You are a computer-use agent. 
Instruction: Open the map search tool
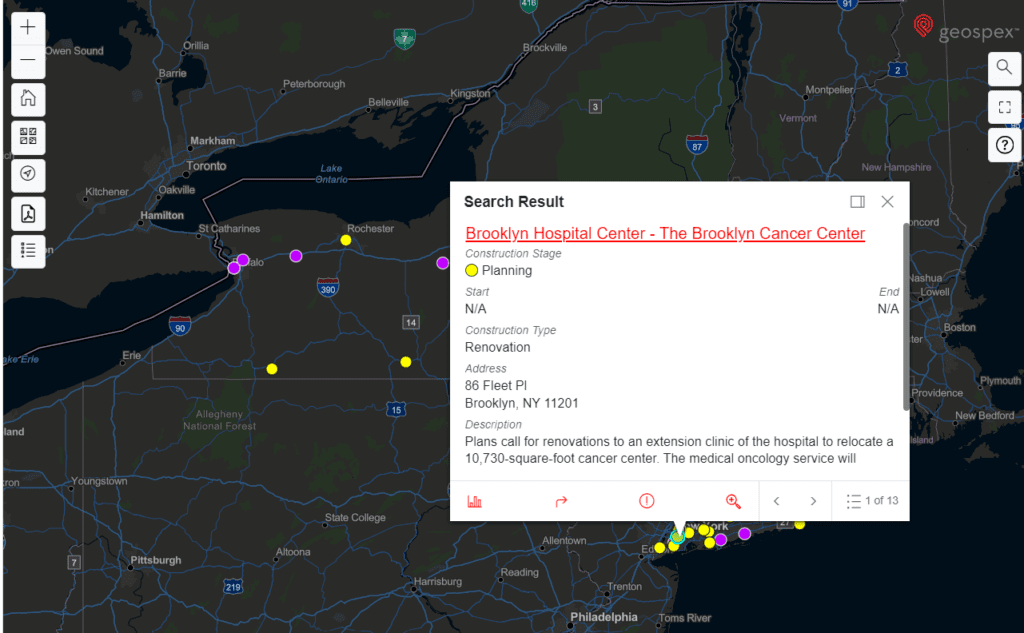pos(1004,67)
